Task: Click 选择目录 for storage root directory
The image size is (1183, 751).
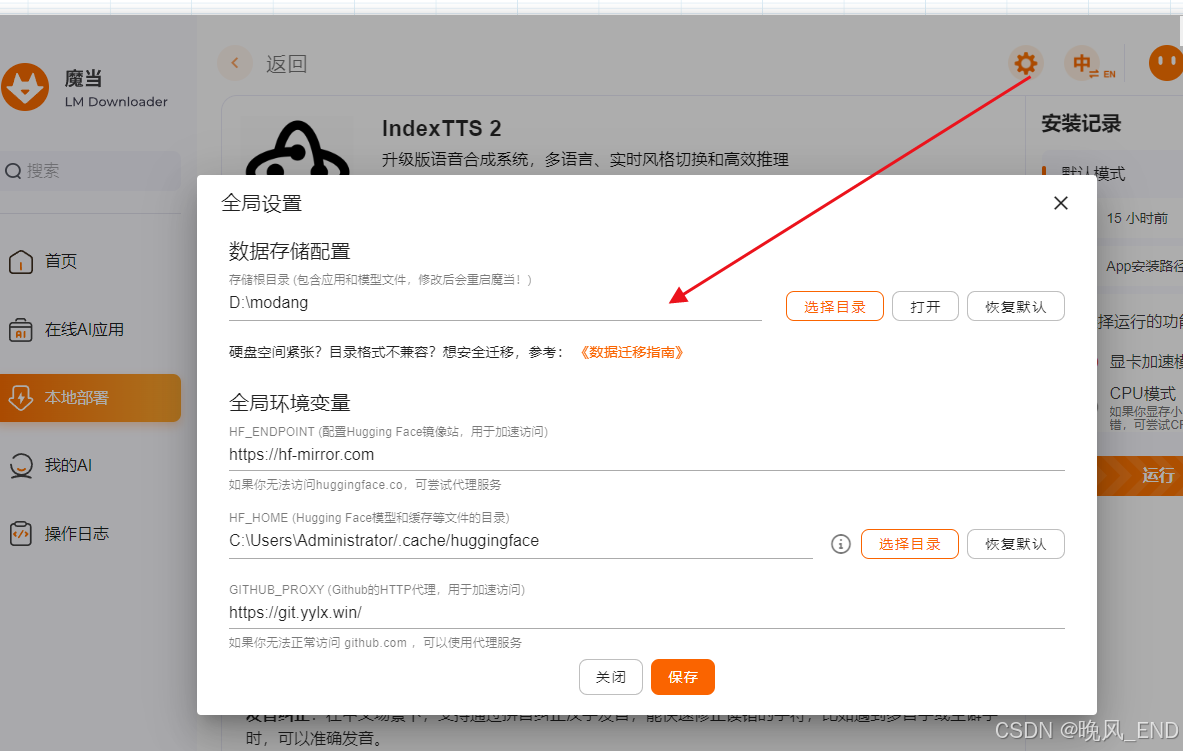Action: [x=834, y=306]
